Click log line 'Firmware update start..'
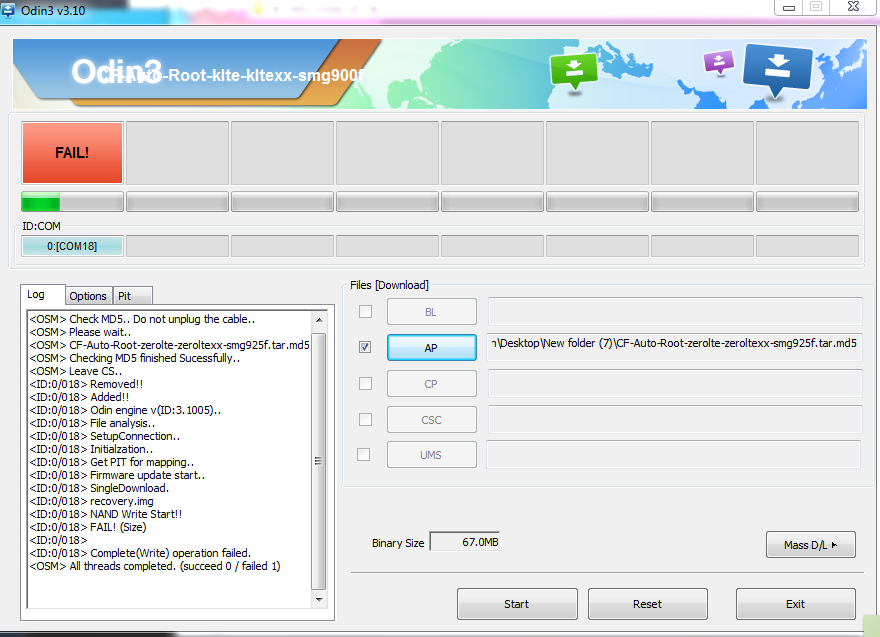Image resolution: width=880 pixels, height=637 pixels. [117, 475]
